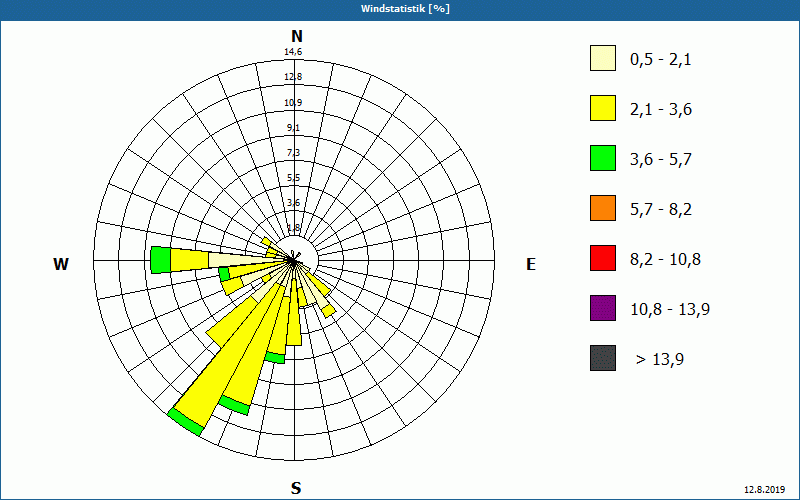800x500 pixels.
Task: Click the radial axis value 5,5
Action: [x=293, y=178]
